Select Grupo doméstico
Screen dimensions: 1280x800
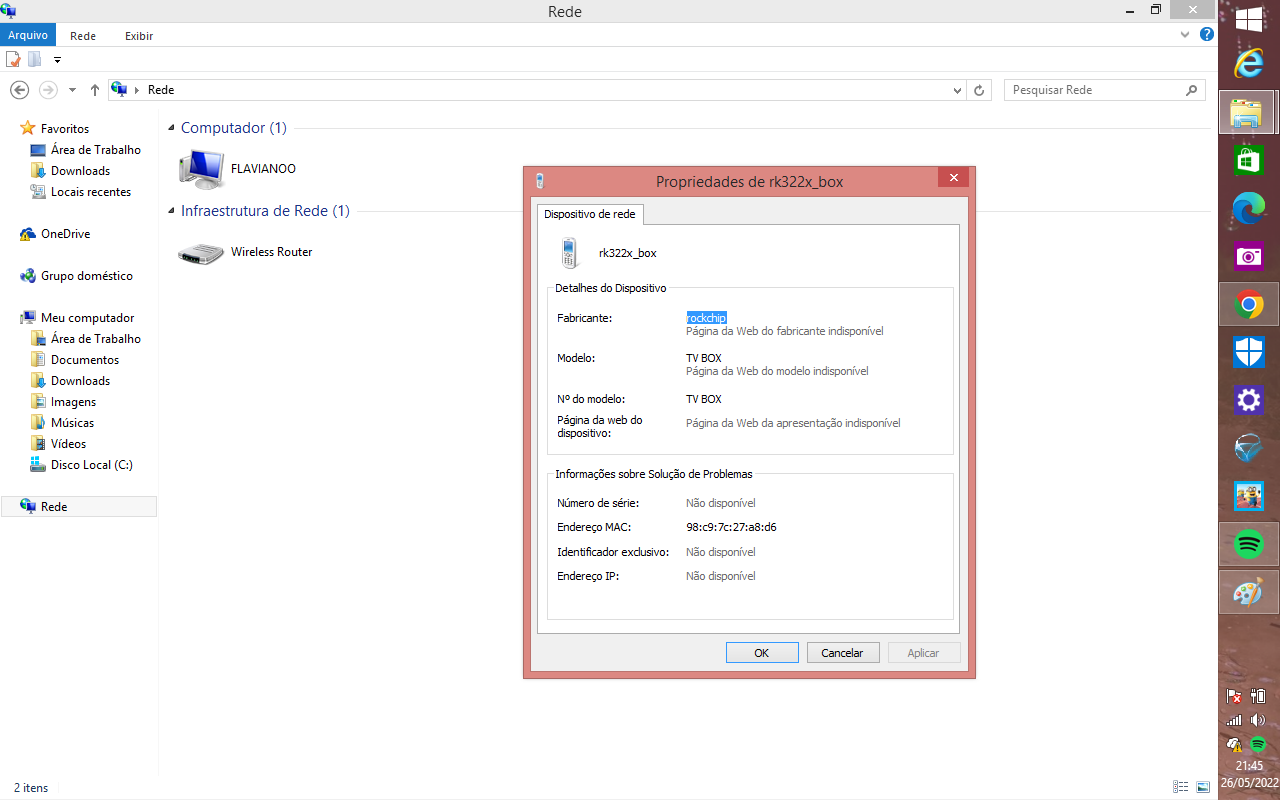pos(86,276)
